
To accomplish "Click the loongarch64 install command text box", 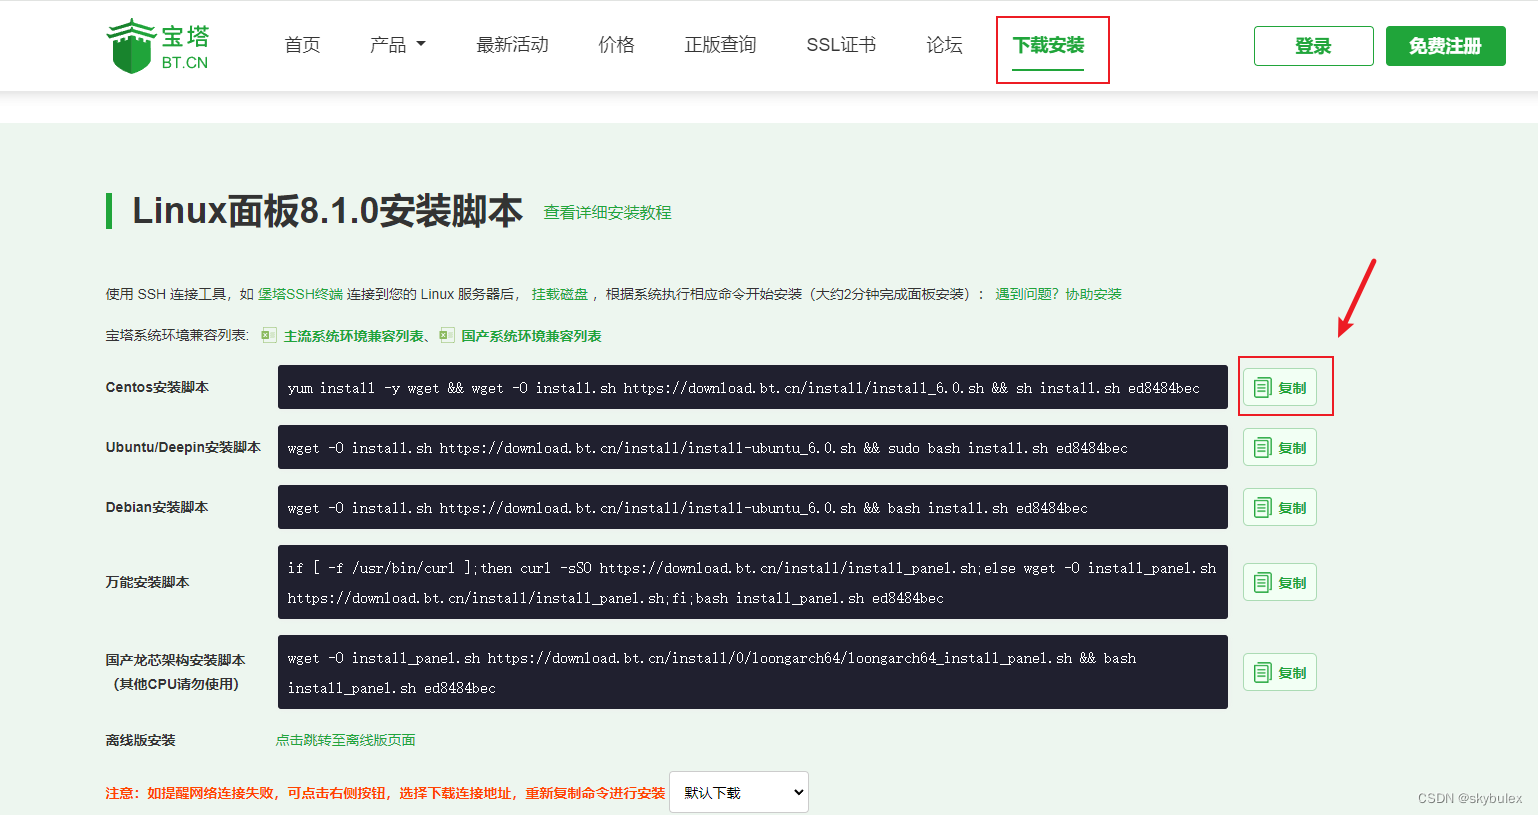I will pos(753,672).
